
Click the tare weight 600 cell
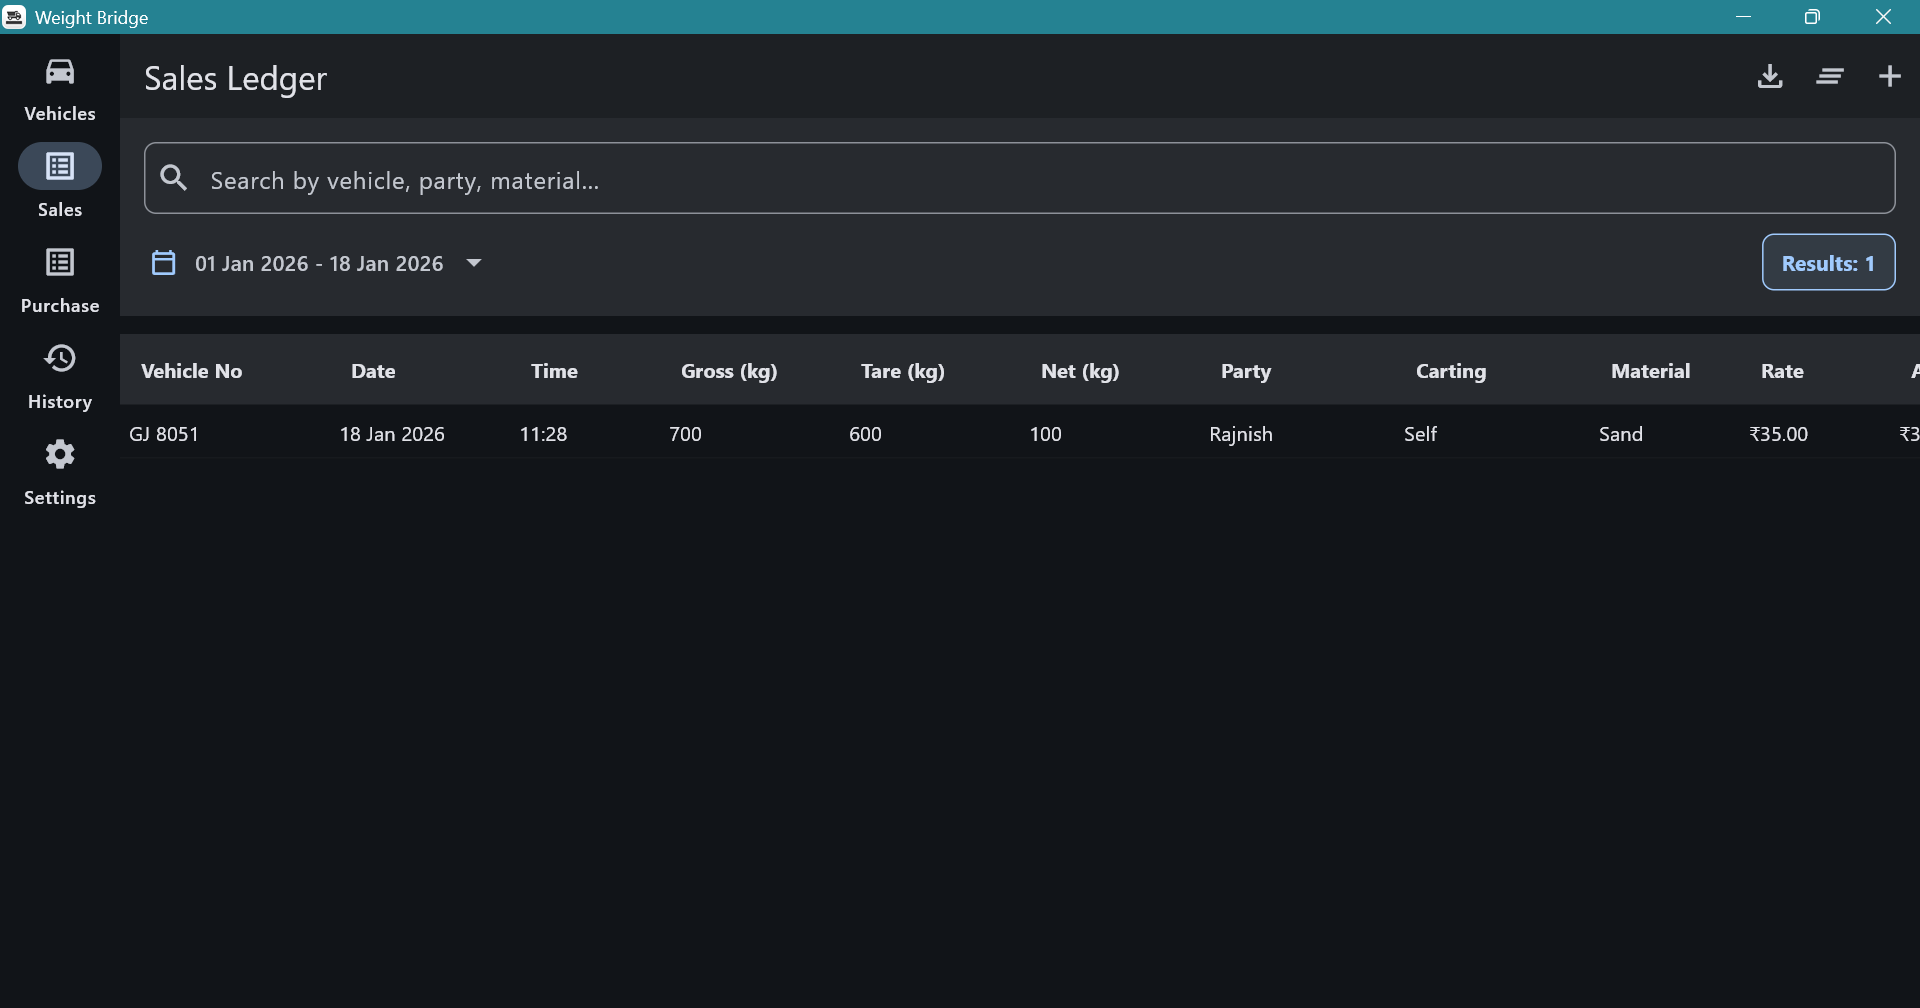(x=865, y=434)
